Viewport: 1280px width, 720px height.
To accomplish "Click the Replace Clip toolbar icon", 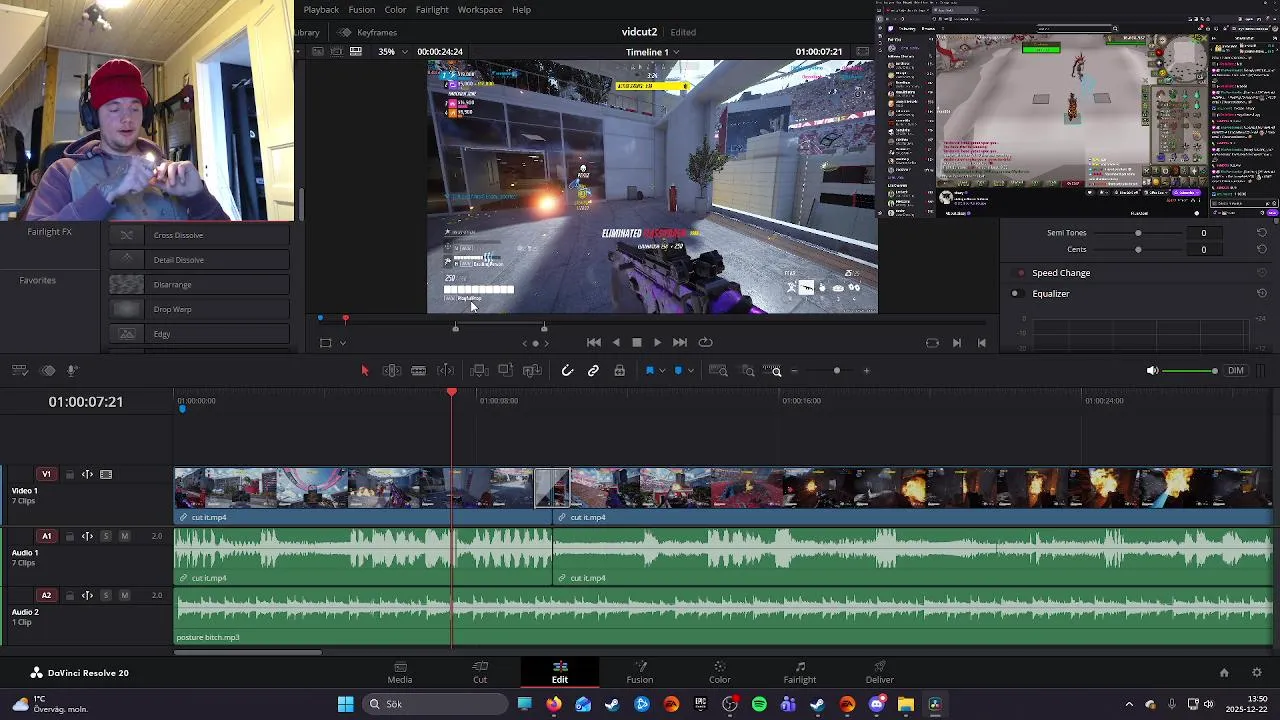I will click(532, 371).
